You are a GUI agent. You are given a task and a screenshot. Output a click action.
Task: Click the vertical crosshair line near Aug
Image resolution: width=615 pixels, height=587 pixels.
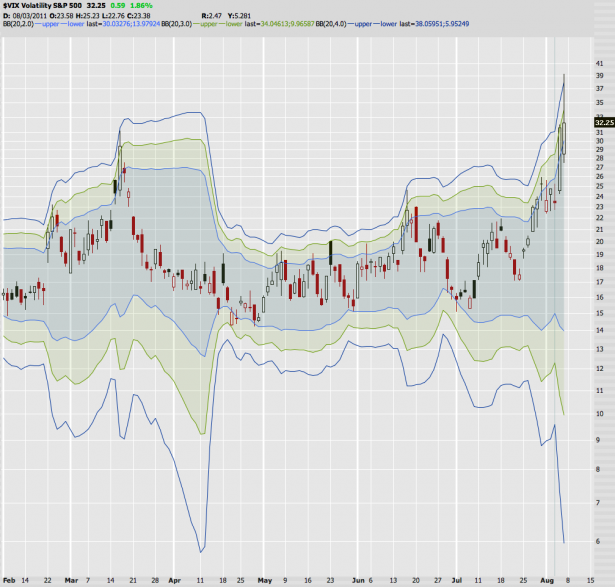point(556,300)
